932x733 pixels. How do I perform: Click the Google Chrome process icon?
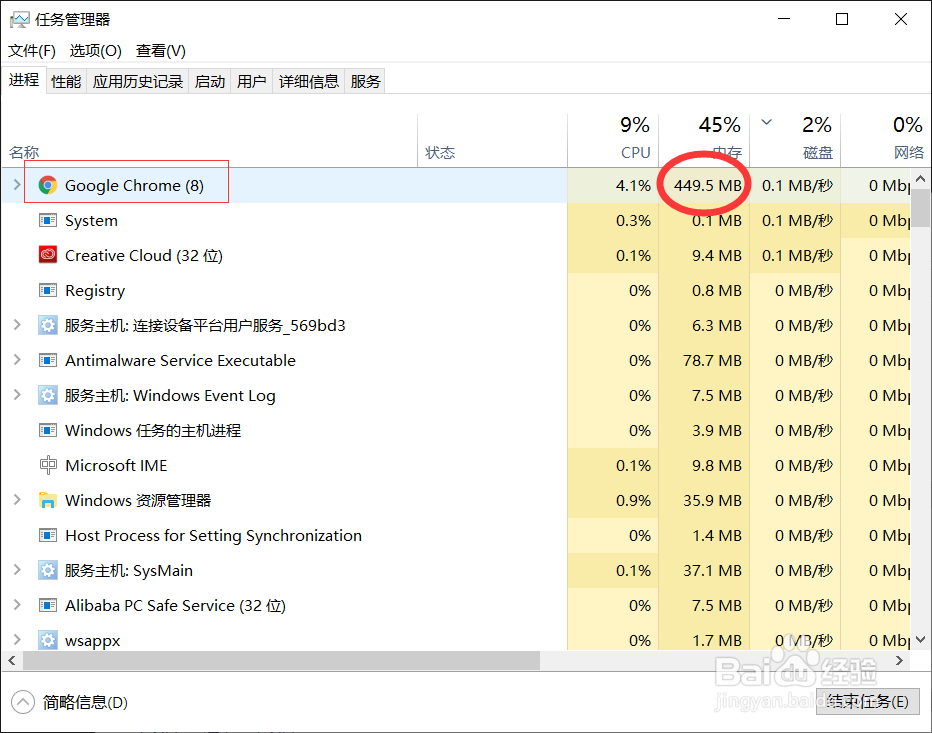click(x=48, y=185)
